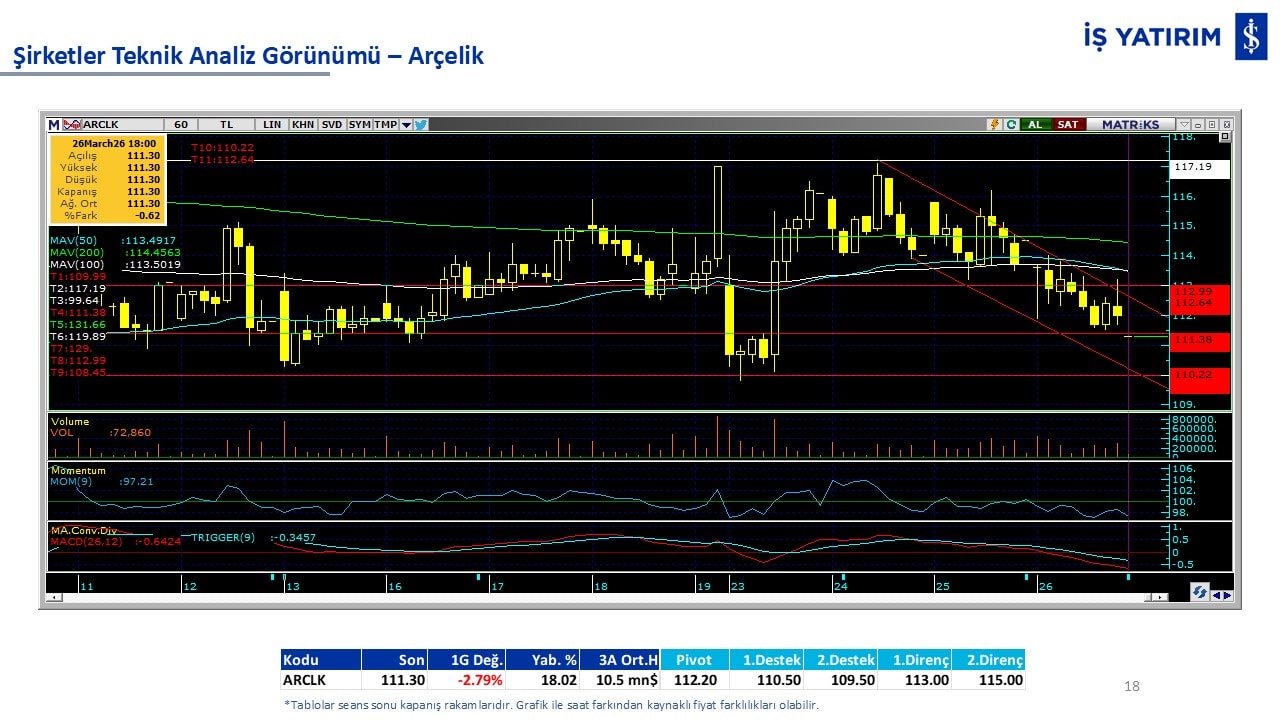
Task: Expand the dropdown arrow after TMP
Action: point(406,125)
